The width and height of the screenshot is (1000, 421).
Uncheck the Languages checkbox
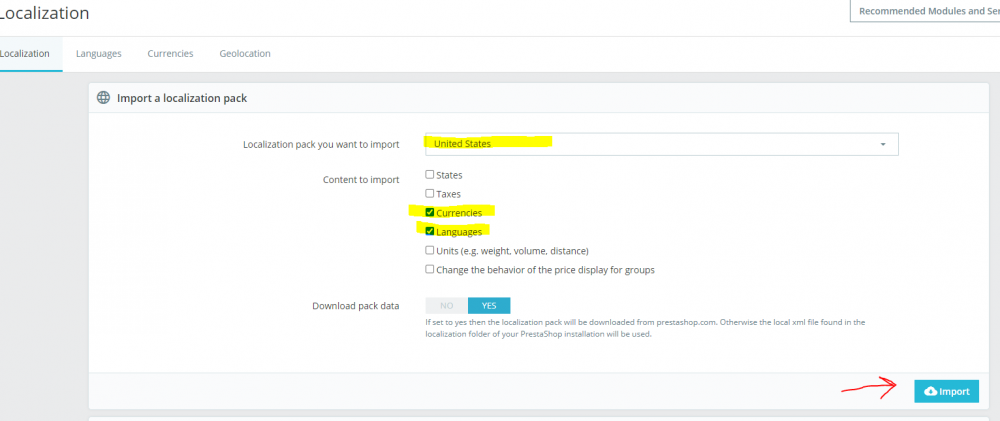(x=430, y=232)
